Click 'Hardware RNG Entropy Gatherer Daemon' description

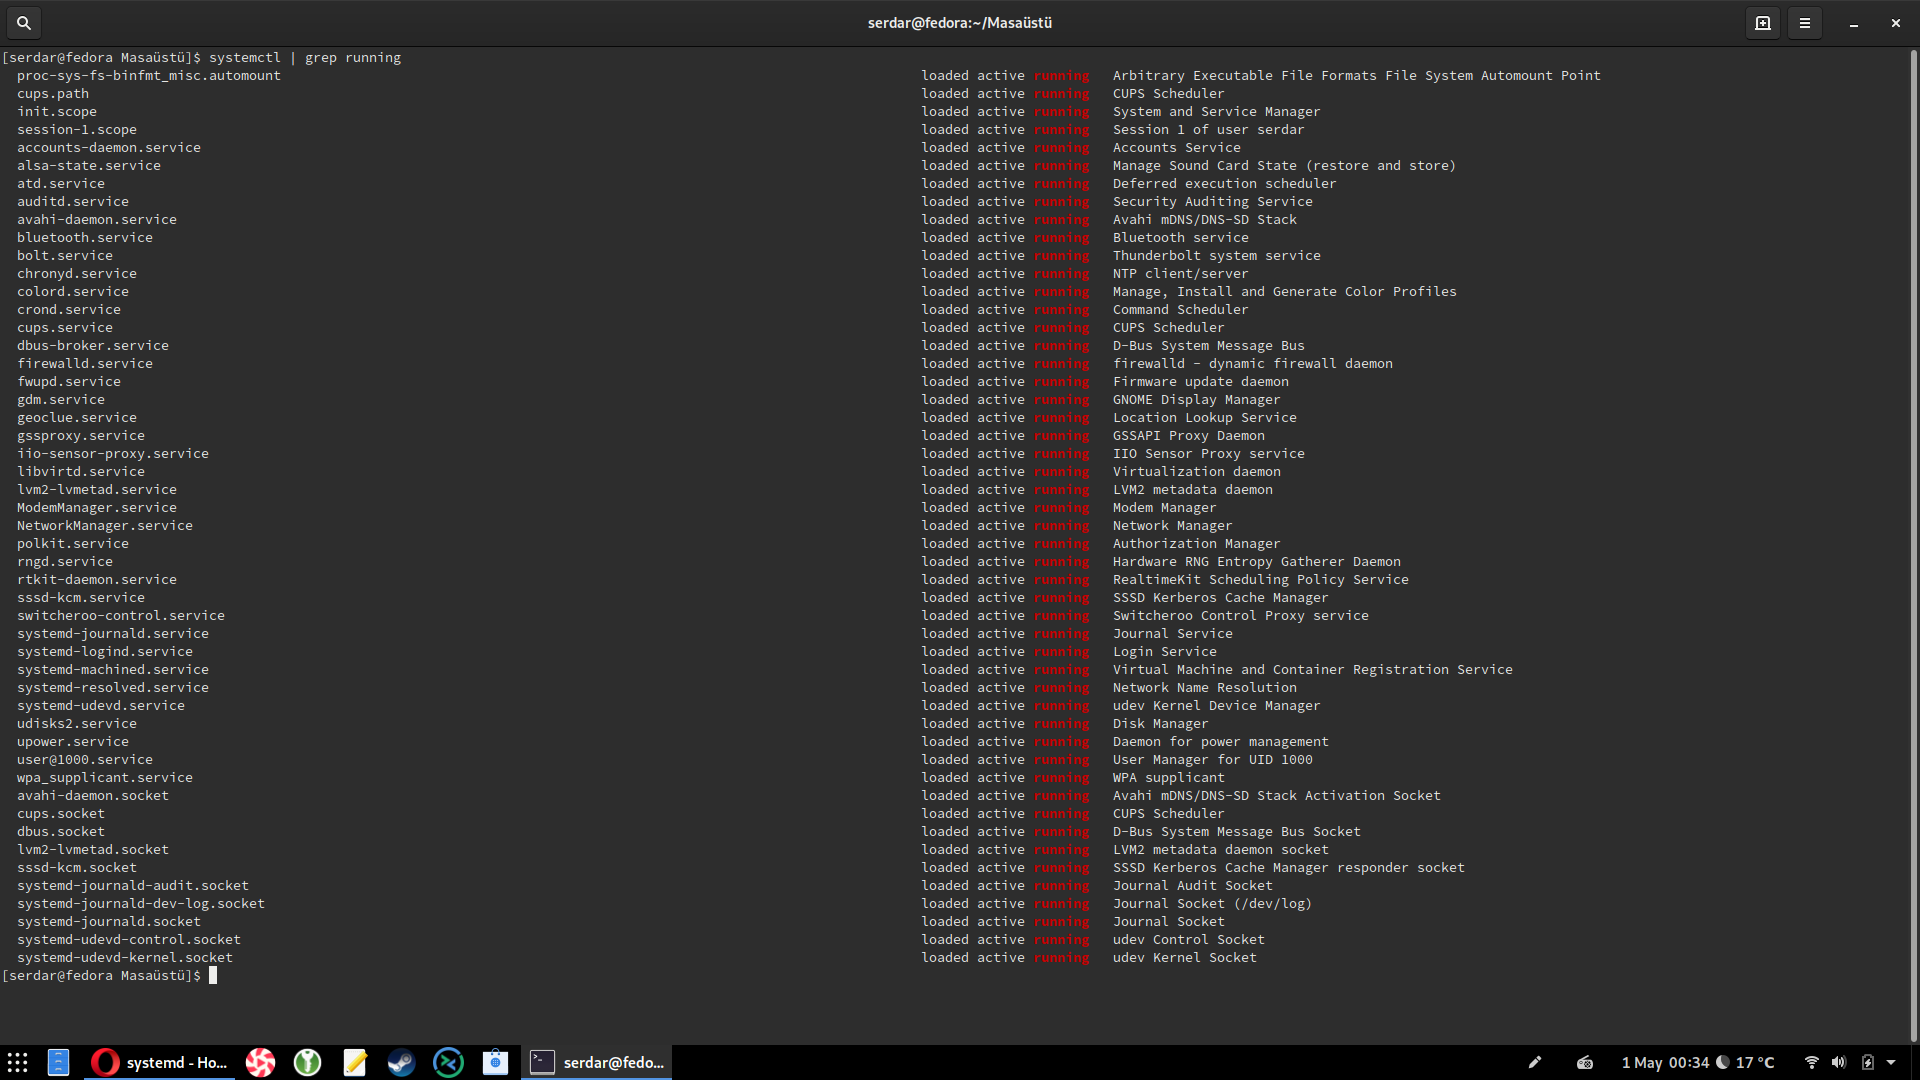click(1257, 562)
